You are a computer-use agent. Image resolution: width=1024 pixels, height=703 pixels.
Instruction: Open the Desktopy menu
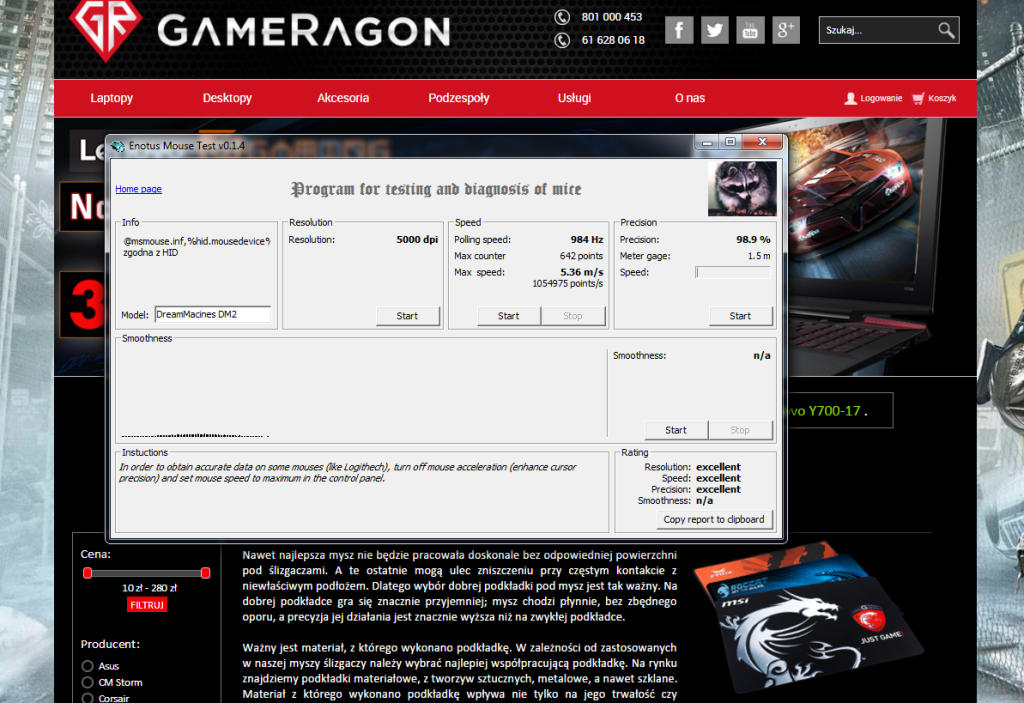pyautogui.click(x=227, y=98)
